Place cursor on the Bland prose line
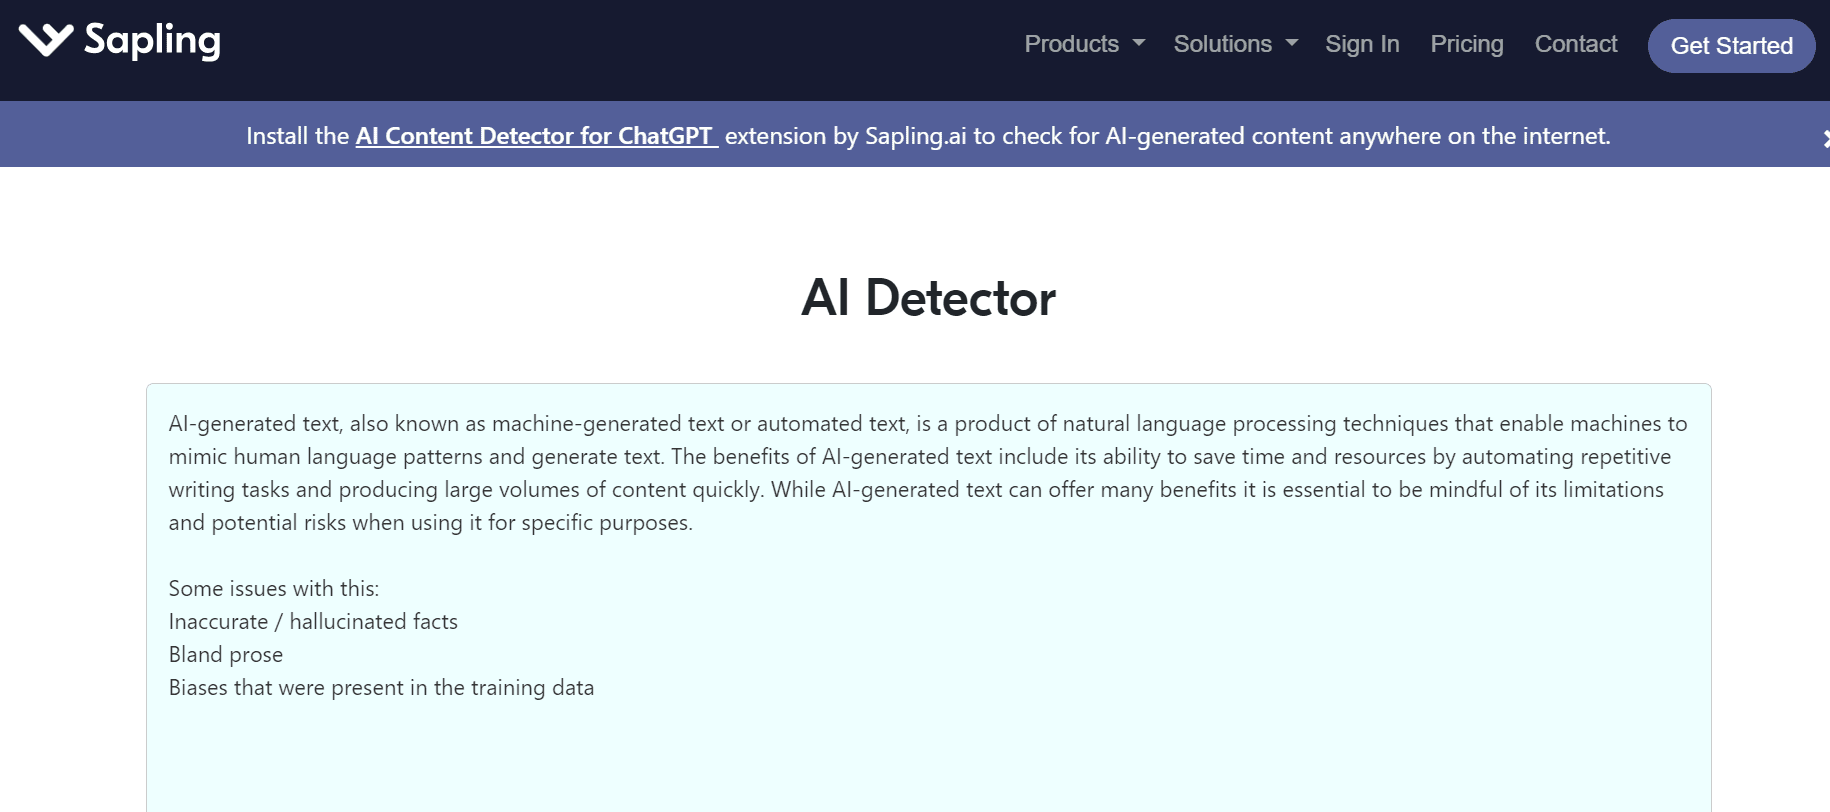1830x812 pixels. [x=226, y=655]
